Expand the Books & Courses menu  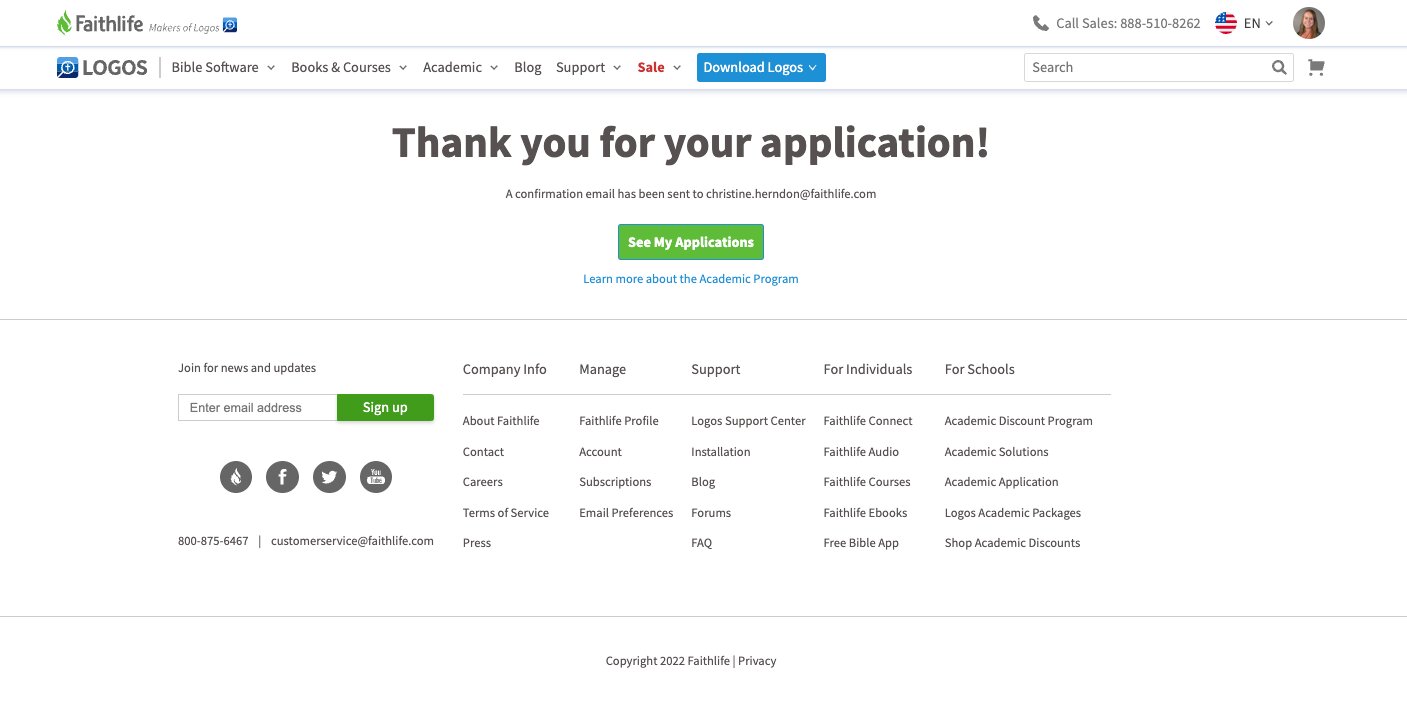(x=349, y=68)
